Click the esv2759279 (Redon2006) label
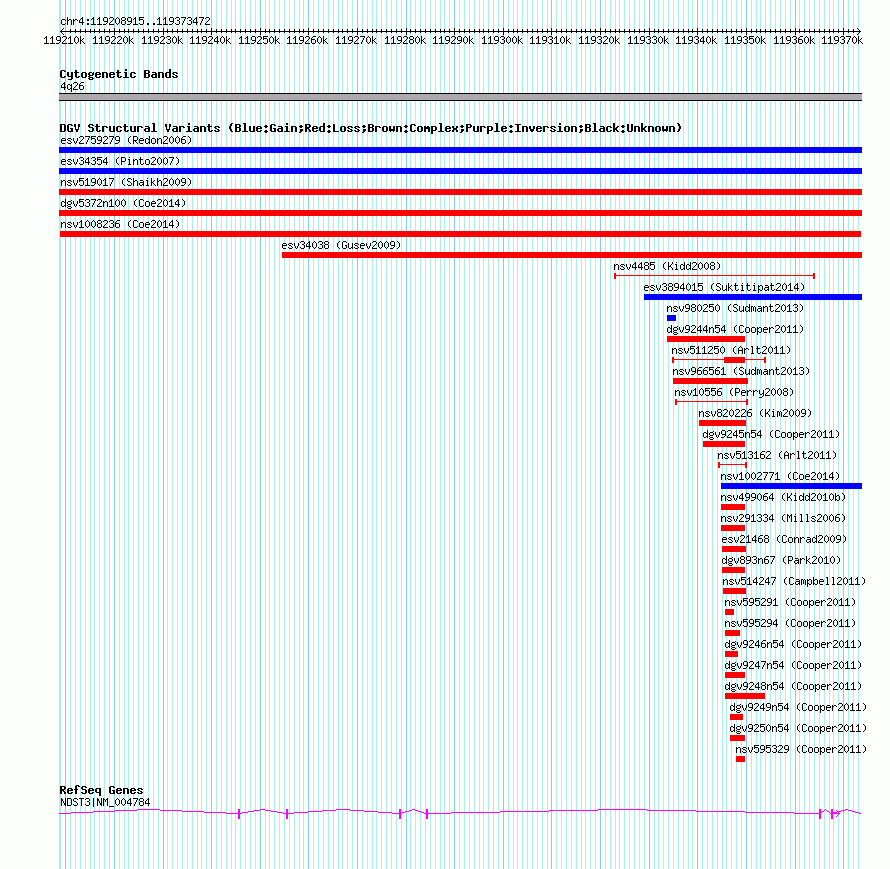 point(126,140)
